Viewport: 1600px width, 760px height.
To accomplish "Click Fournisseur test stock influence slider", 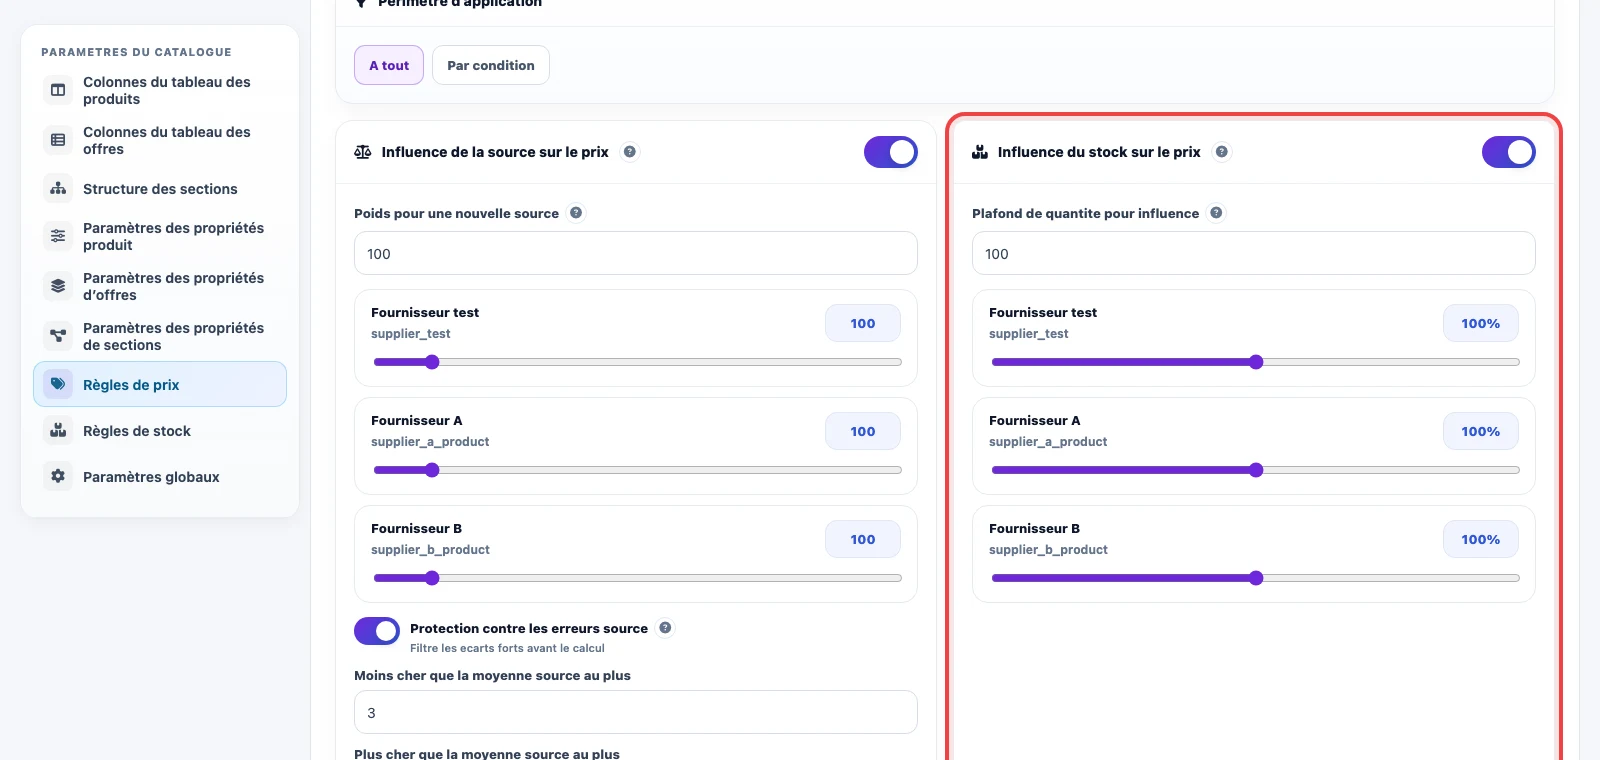I will [x=1255, y=362].
